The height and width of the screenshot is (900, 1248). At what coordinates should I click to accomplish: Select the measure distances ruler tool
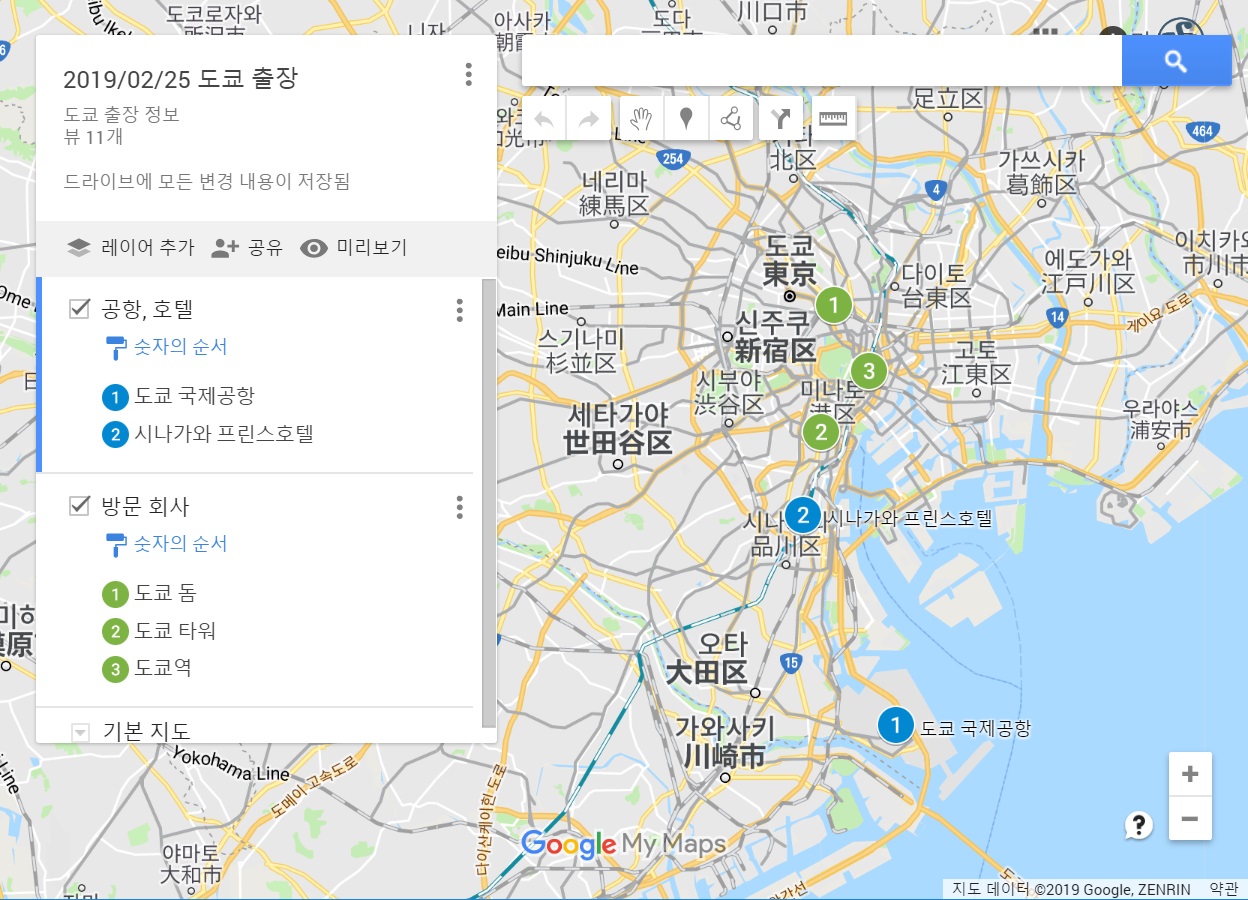(832, 117)
